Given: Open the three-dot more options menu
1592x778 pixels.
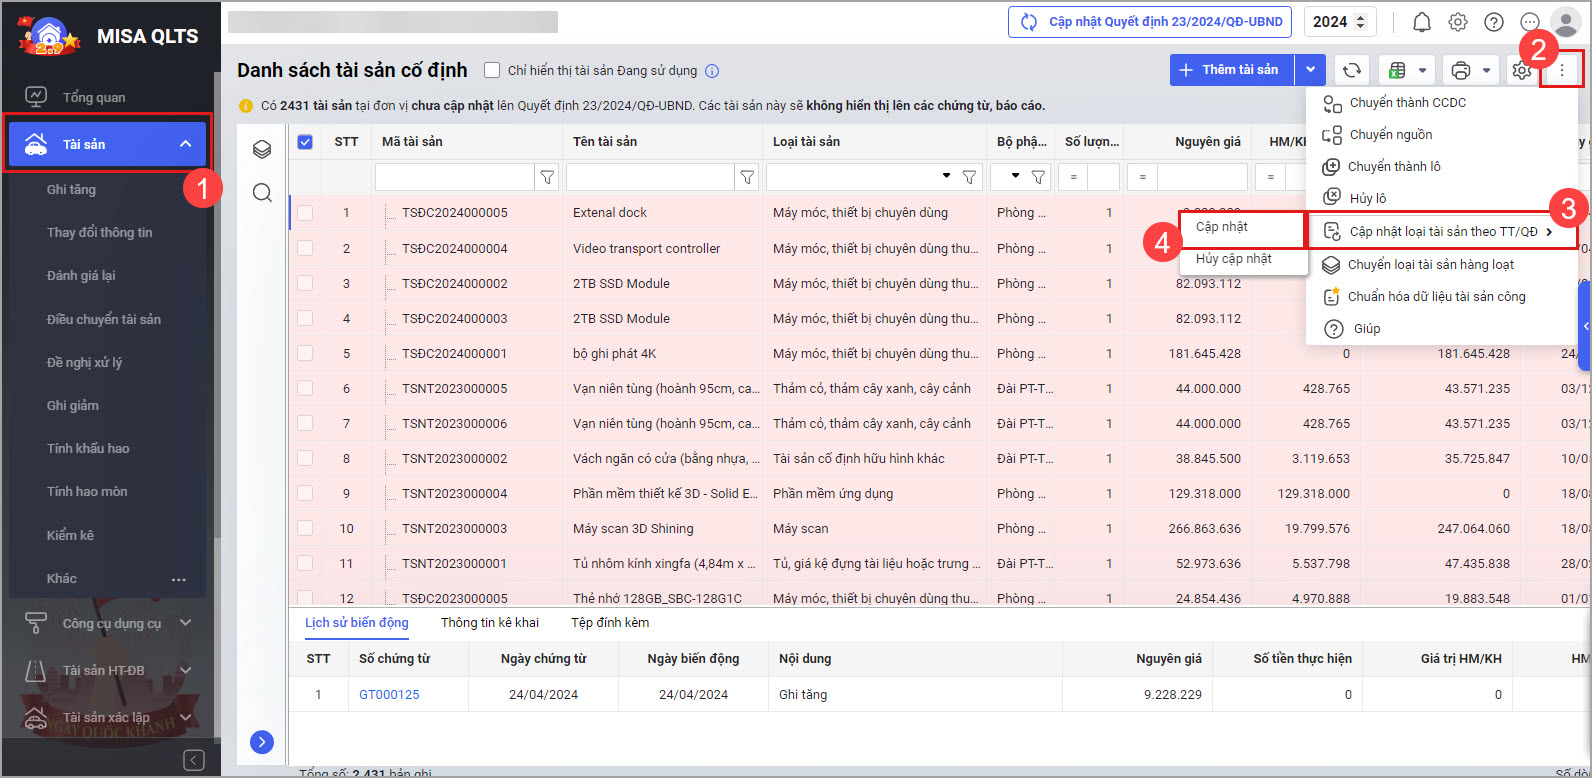Looking at the screenshot, I should (1561, 70).
